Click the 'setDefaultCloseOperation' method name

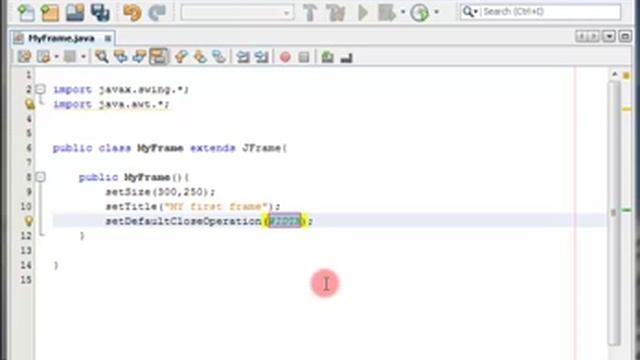pyautogui.click(x=184, y=221)
